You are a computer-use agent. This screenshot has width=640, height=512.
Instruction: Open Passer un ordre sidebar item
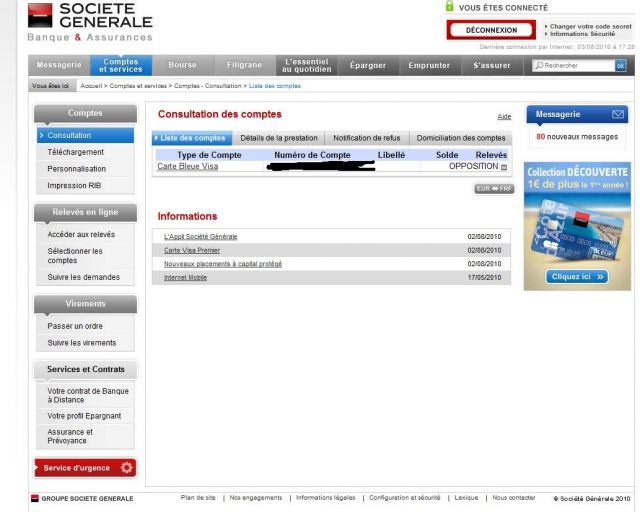coord(85,326)
